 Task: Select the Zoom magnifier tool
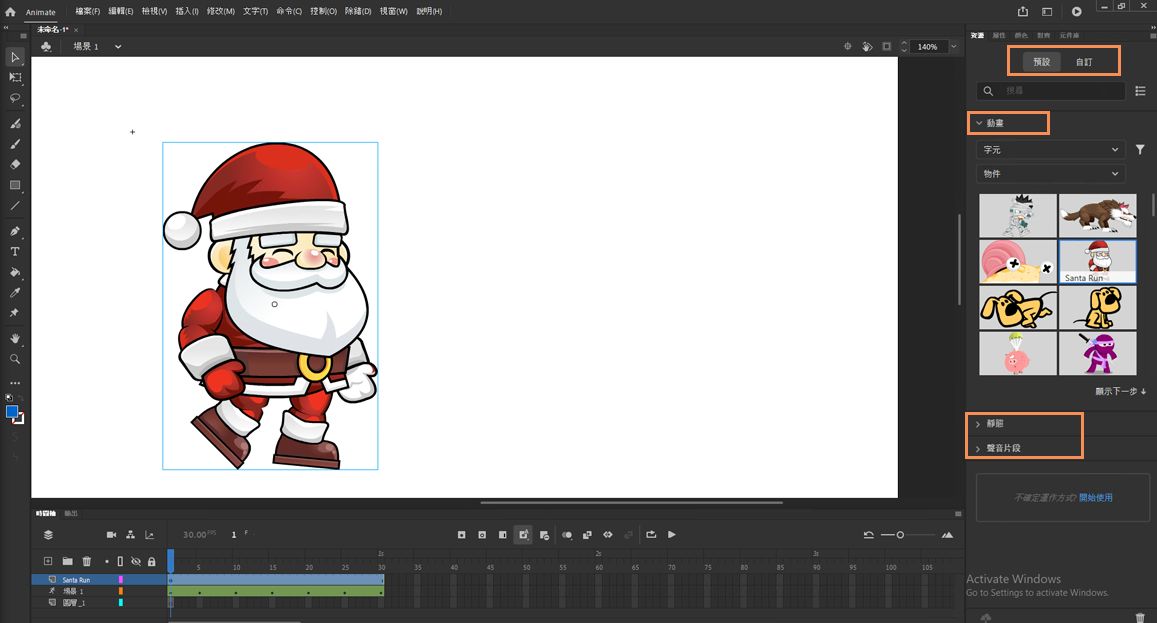(15, 359)
